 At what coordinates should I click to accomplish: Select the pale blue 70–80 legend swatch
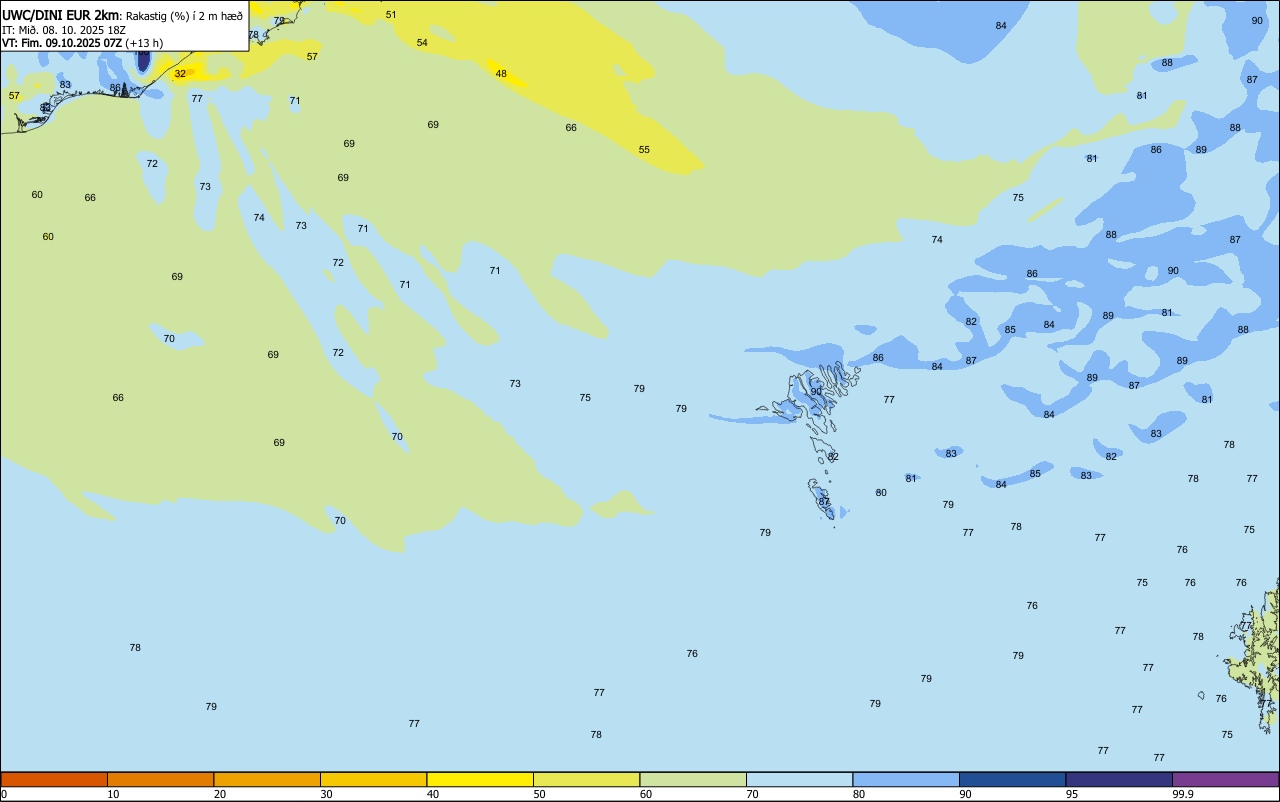point(799,779)
